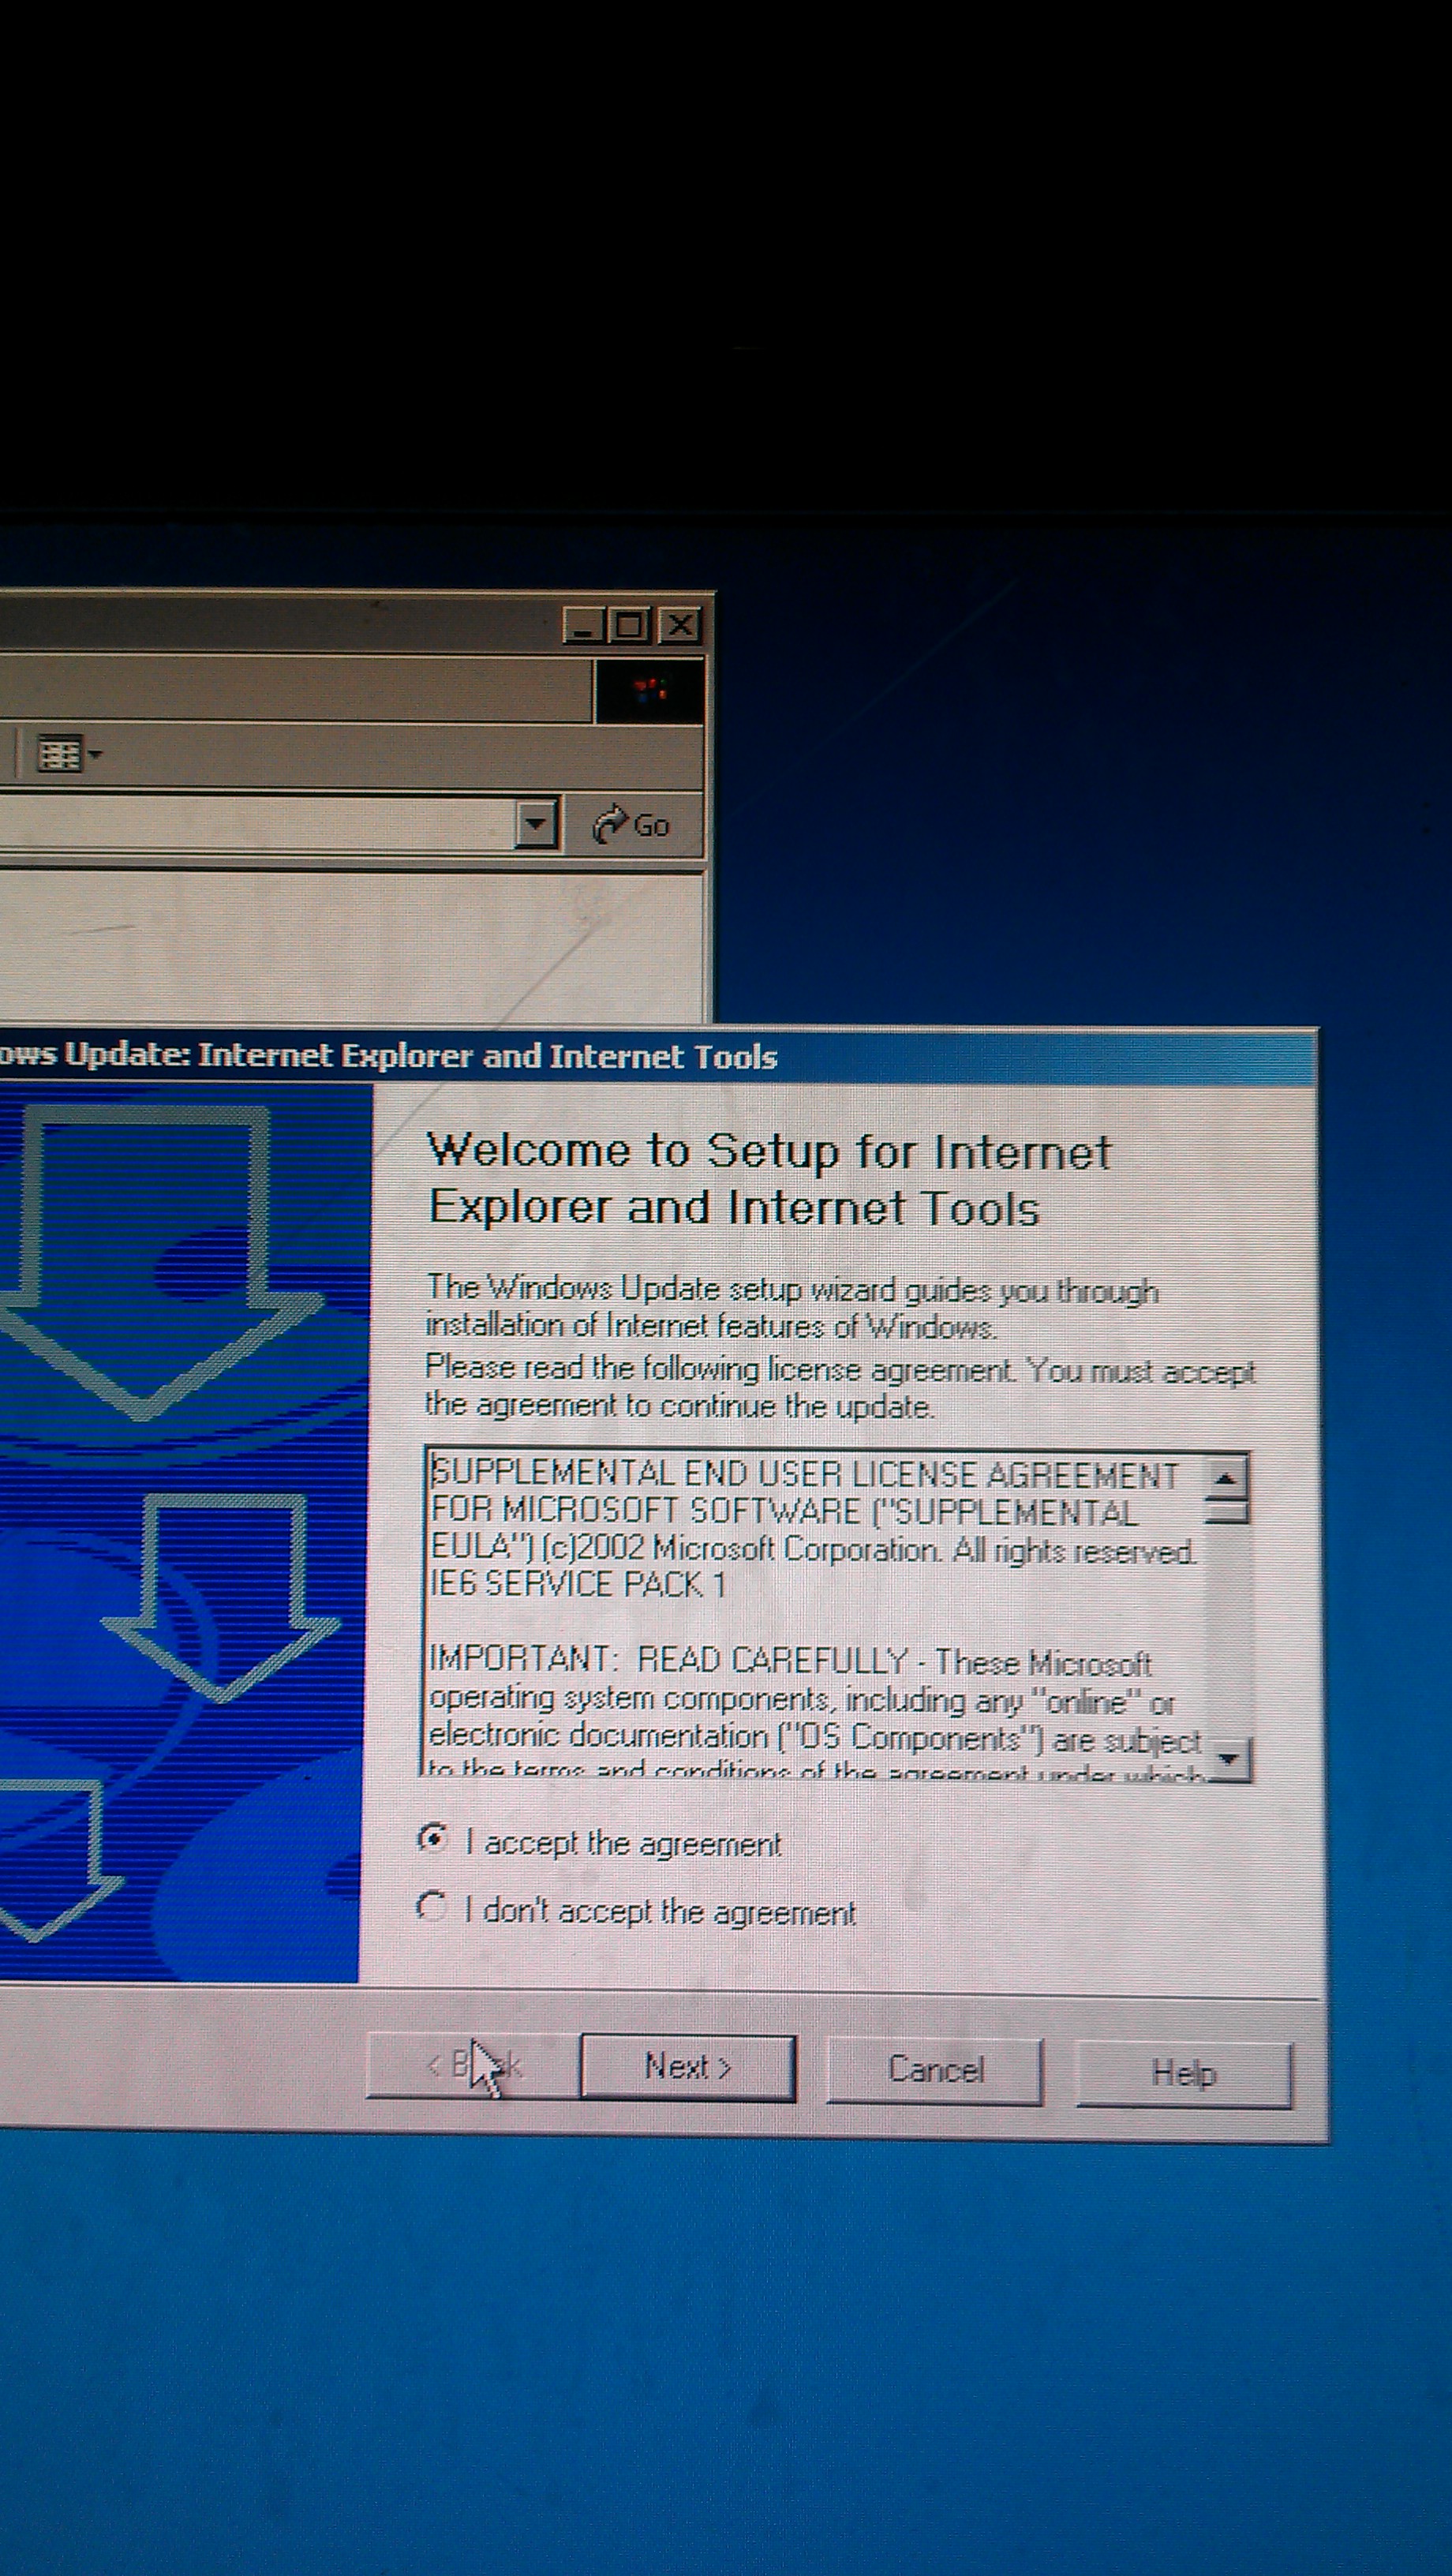Image resolution: width=1452 pixels, height=2576 pixels.
Task: Click inside the license agreement text box
Action: tap(815, 1615)
